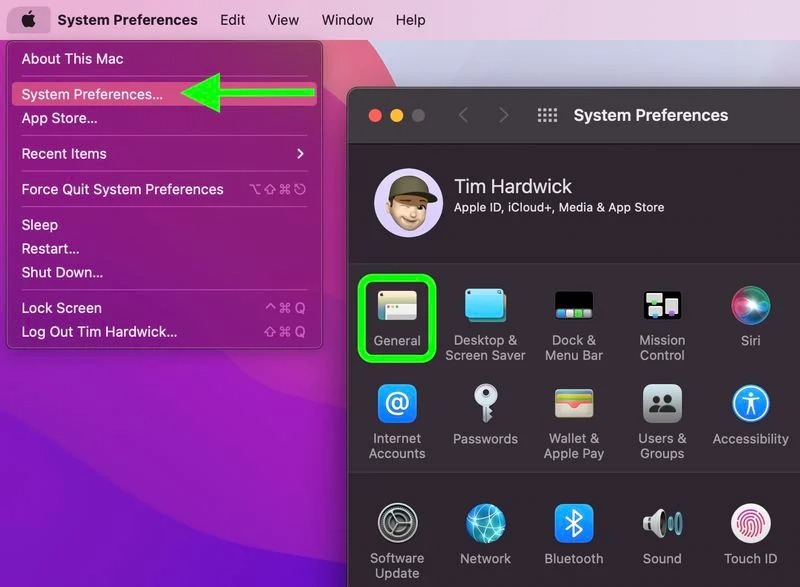Click Tim Hardwick's Memoji avatar
The image size is (800, 587).
click(408, 202)
